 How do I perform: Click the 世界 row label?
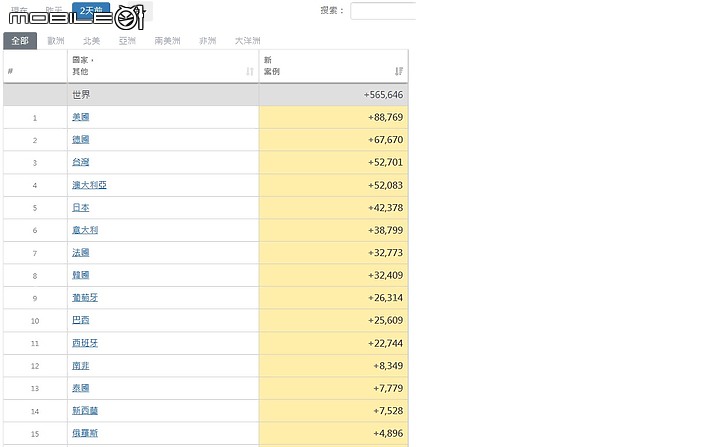click(81, 95)
